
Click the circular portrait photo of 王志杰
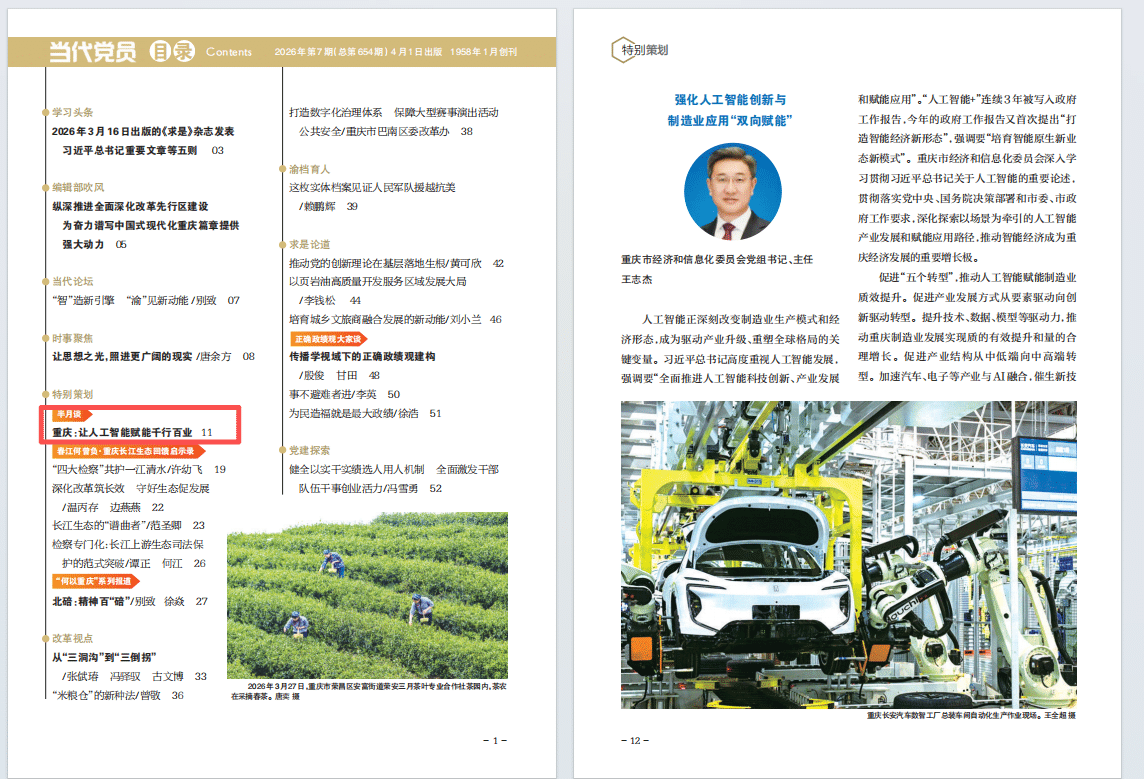[732, 192]
